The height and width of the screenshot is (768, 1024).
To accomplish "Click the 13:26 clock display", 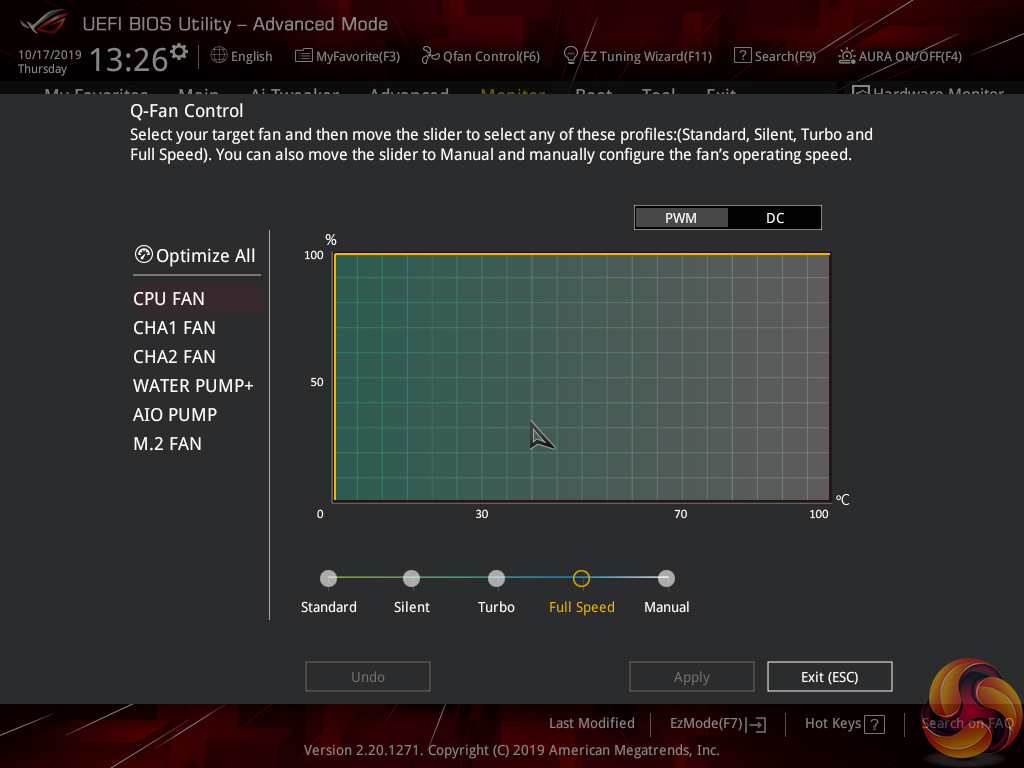I will 129,59.
